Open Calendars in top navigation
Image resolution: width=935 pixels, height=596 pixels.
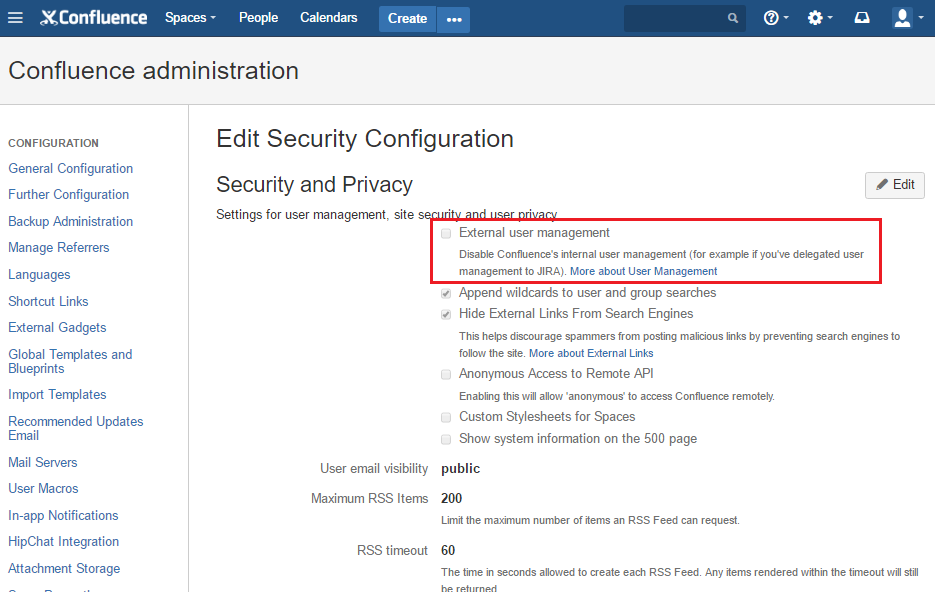tap(329, 18)
